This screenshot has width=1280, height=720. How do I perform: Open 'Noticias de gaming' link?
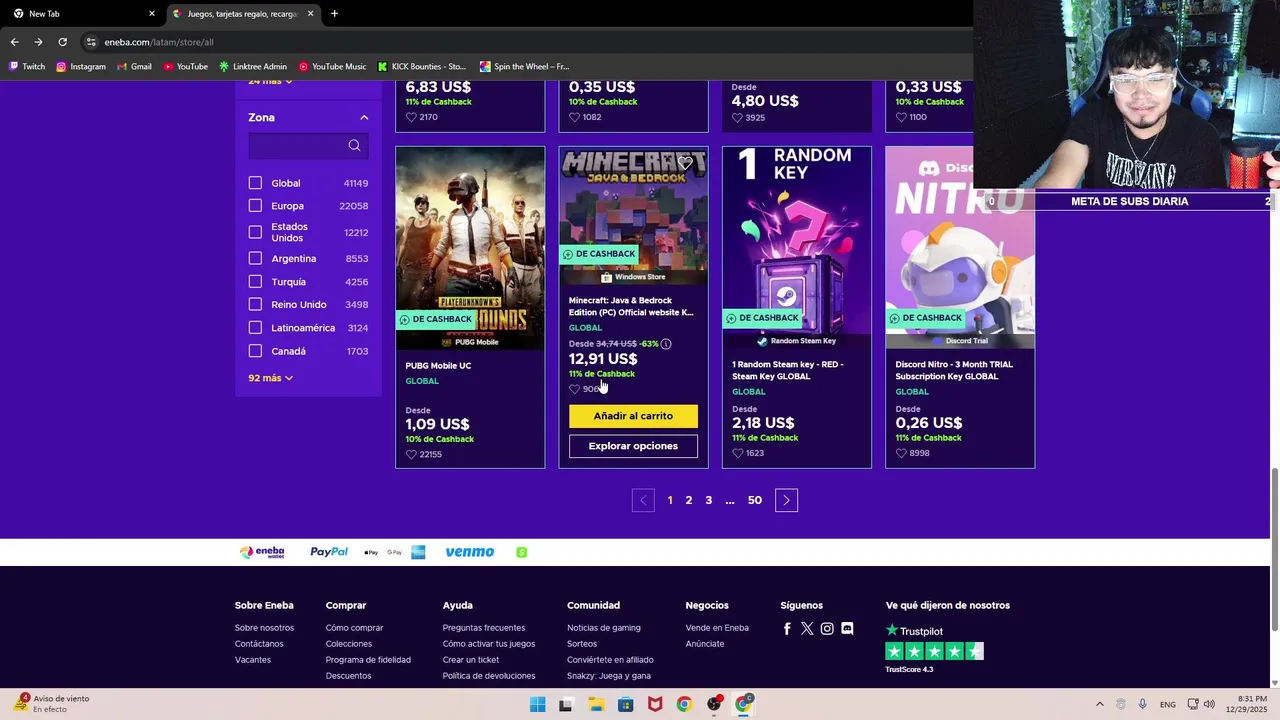(604, 628)
